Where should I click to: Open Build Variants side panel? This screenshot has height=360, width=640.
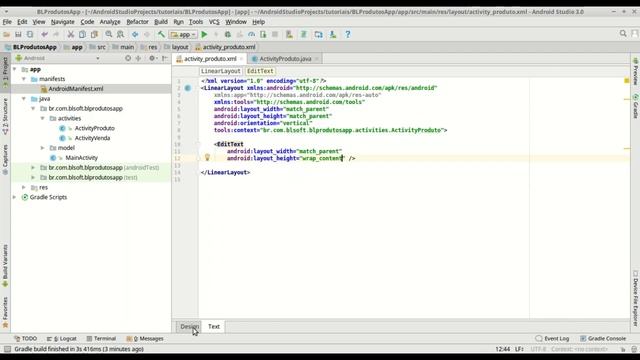pos(5,265)
